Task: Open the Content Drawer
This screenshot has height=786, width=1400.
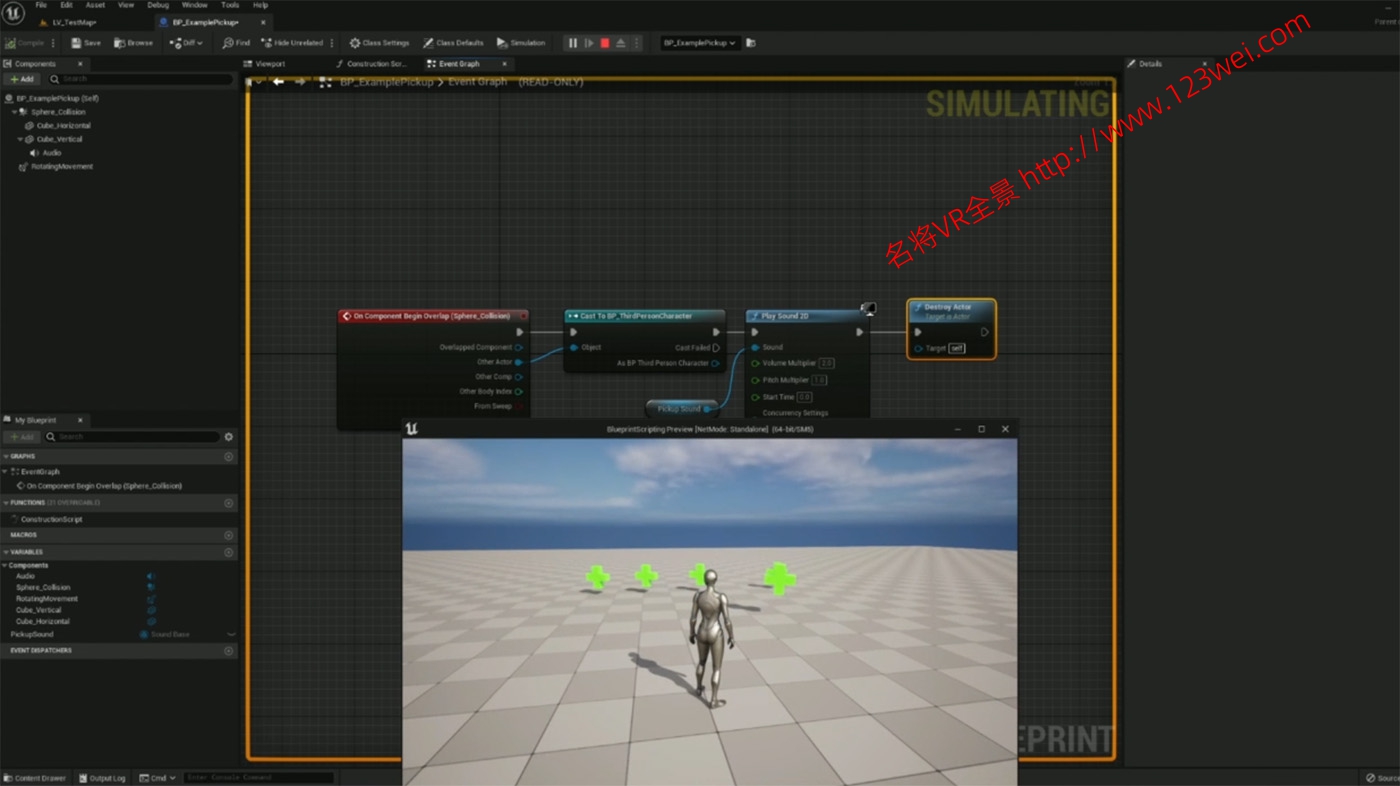Action: 35,778
